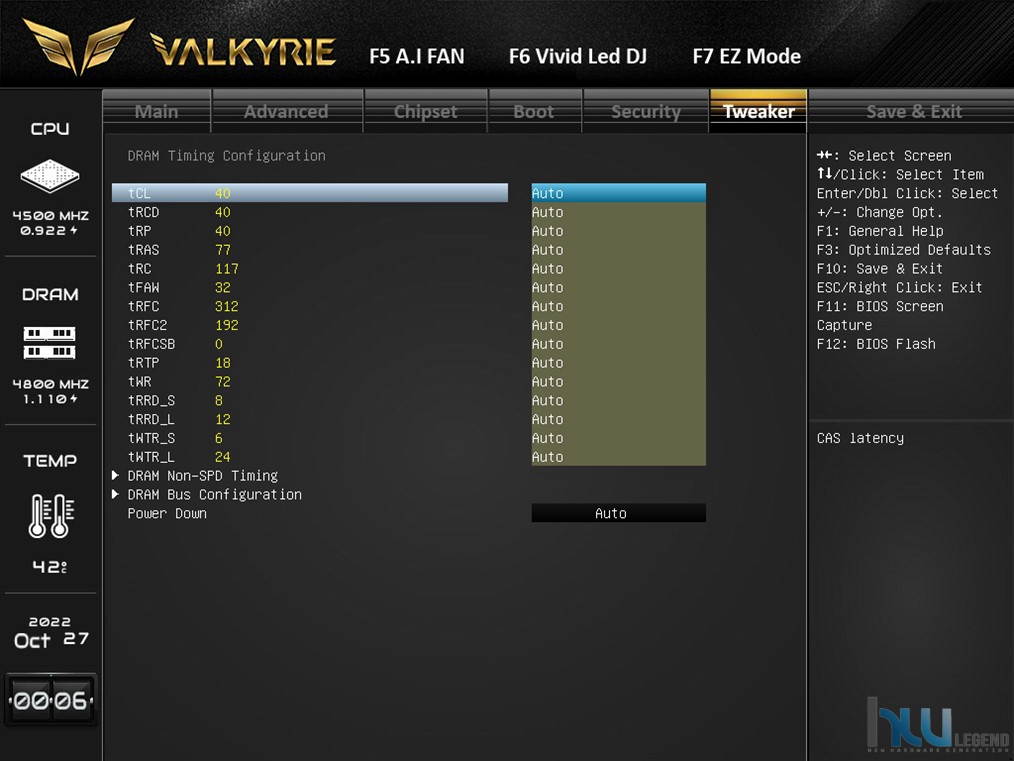Click the CPU 4500 MHZ frequency readout

(50, 216)
